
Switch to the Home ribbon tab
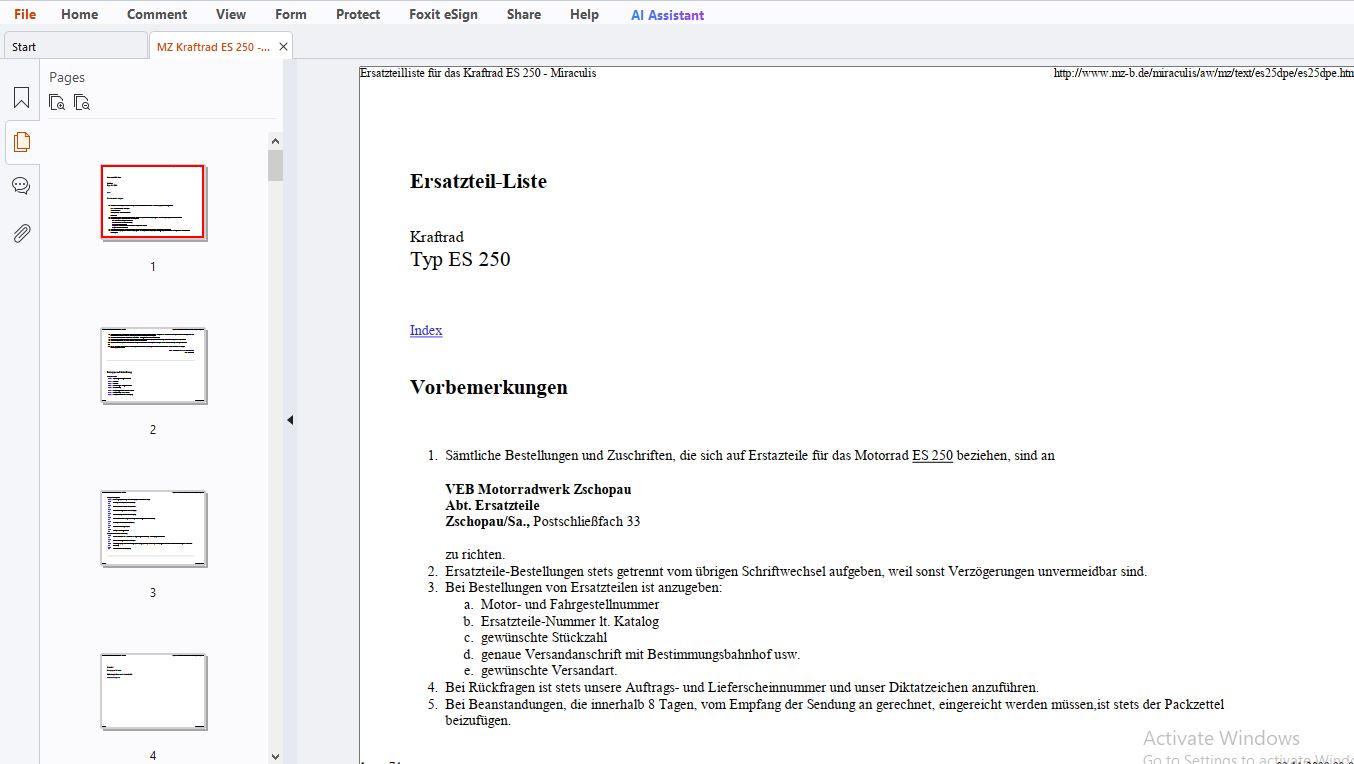79,14
